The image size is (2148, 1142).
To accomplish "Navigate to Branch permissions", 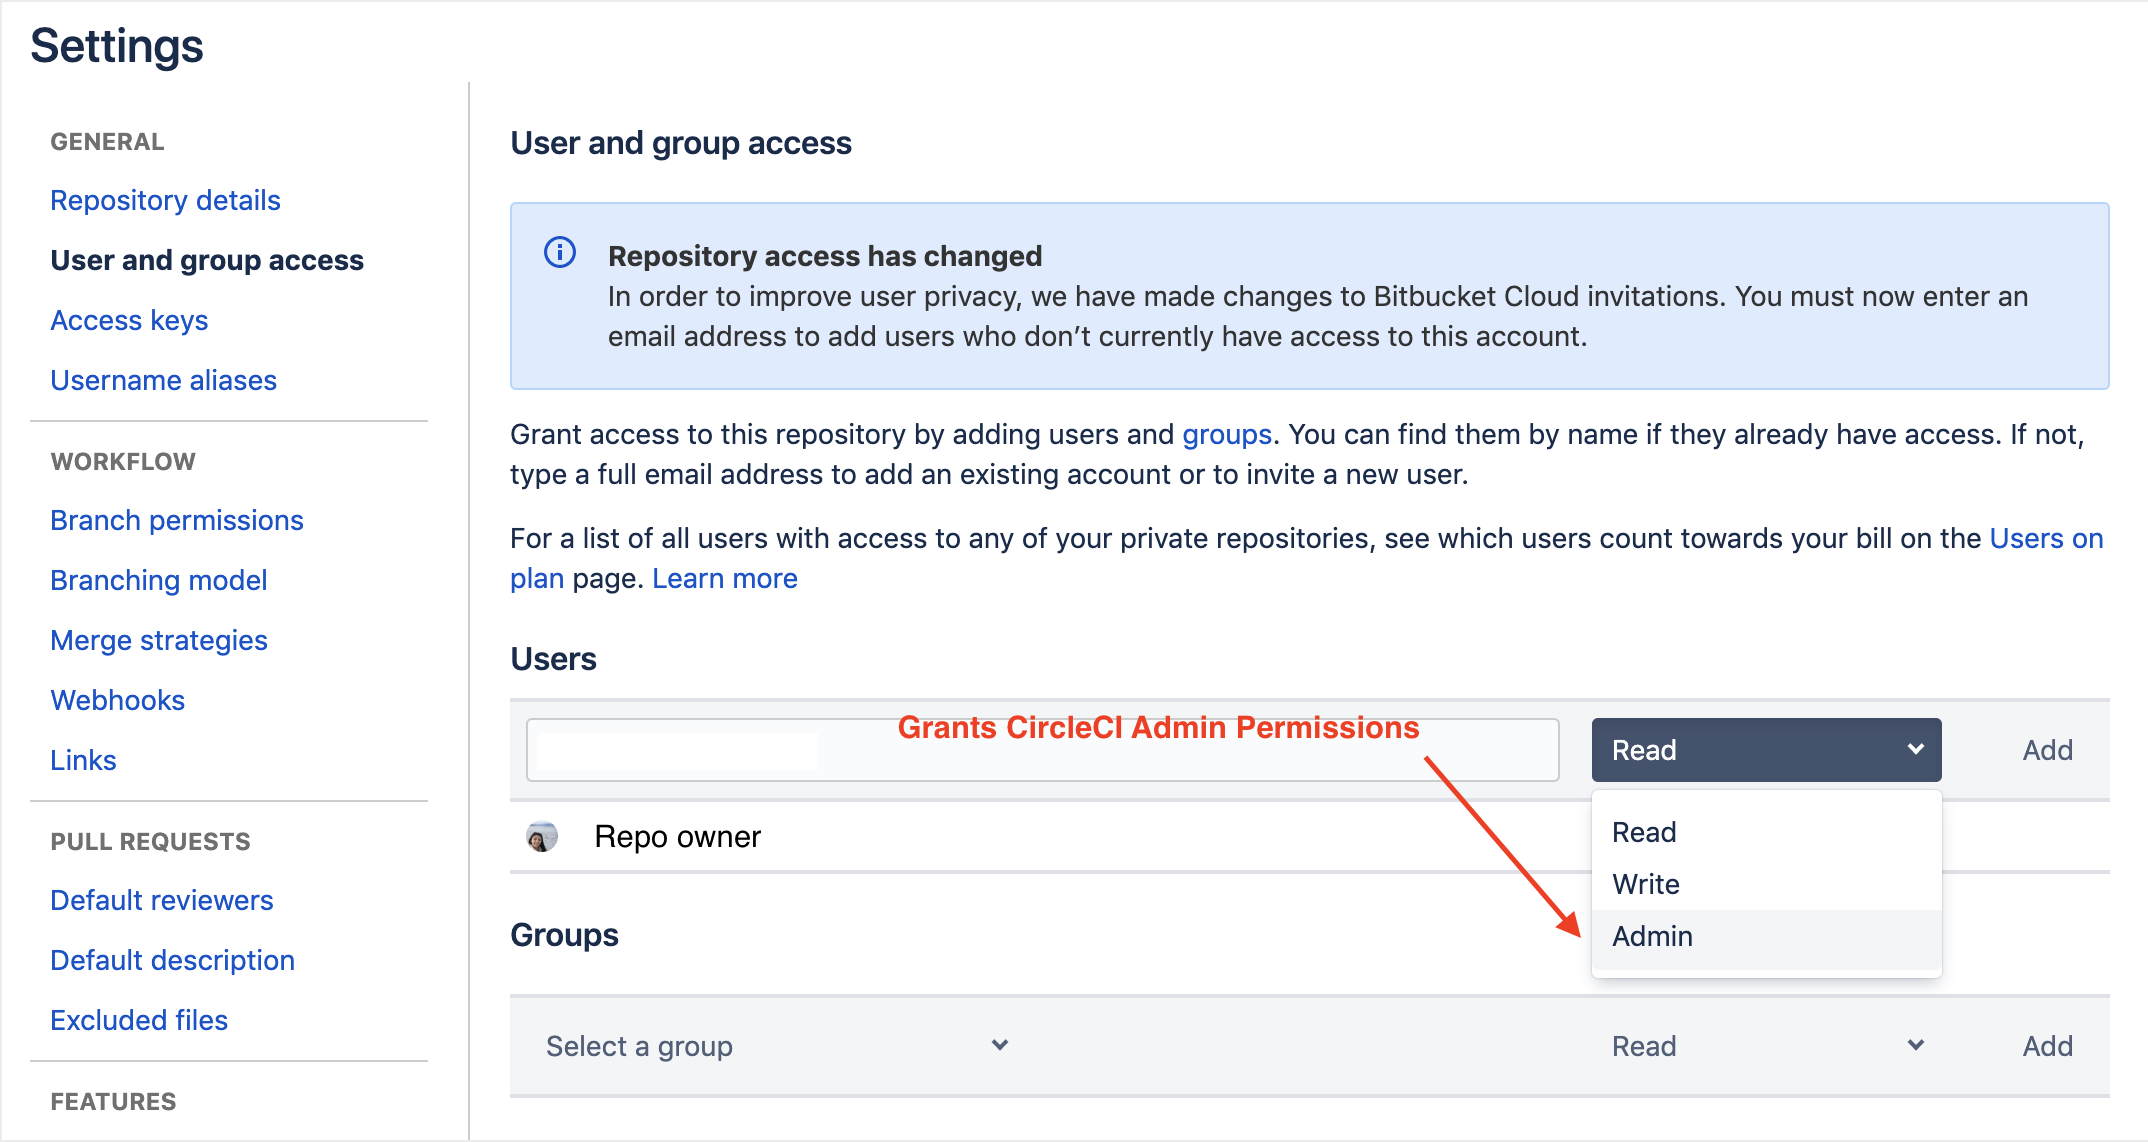I will tap(177, 520).
